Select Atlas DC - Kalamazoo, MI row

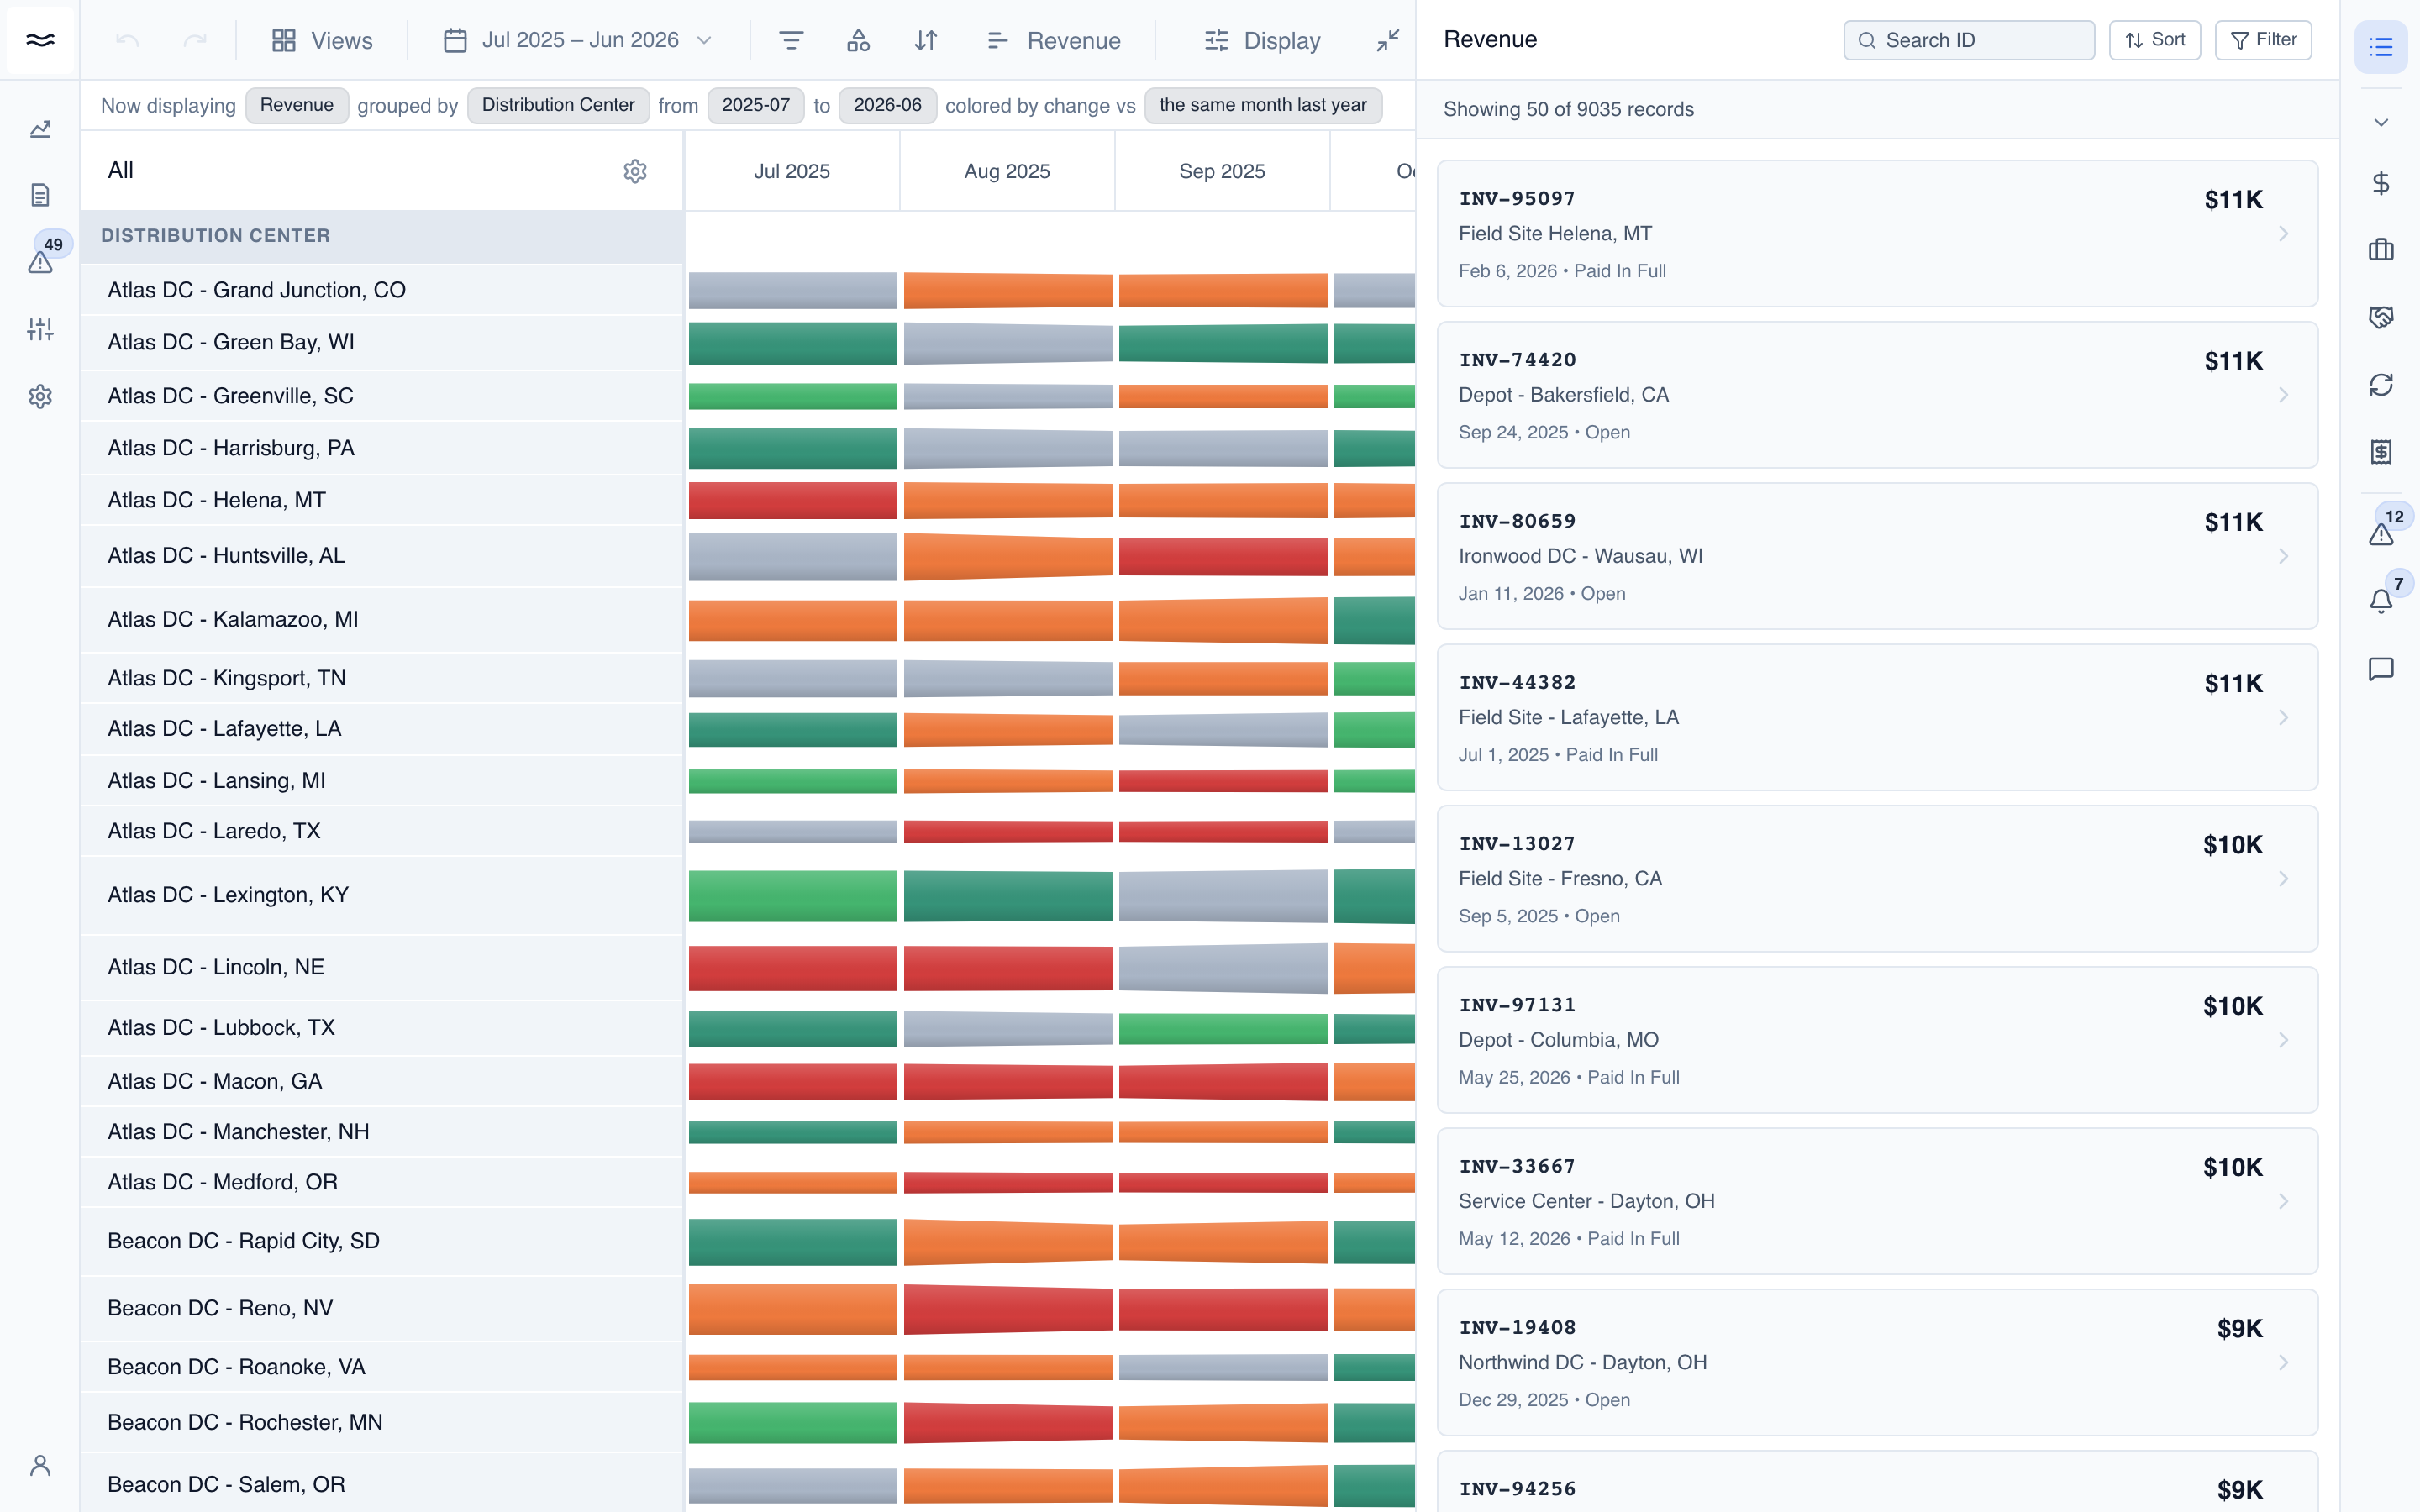point(381,620)
